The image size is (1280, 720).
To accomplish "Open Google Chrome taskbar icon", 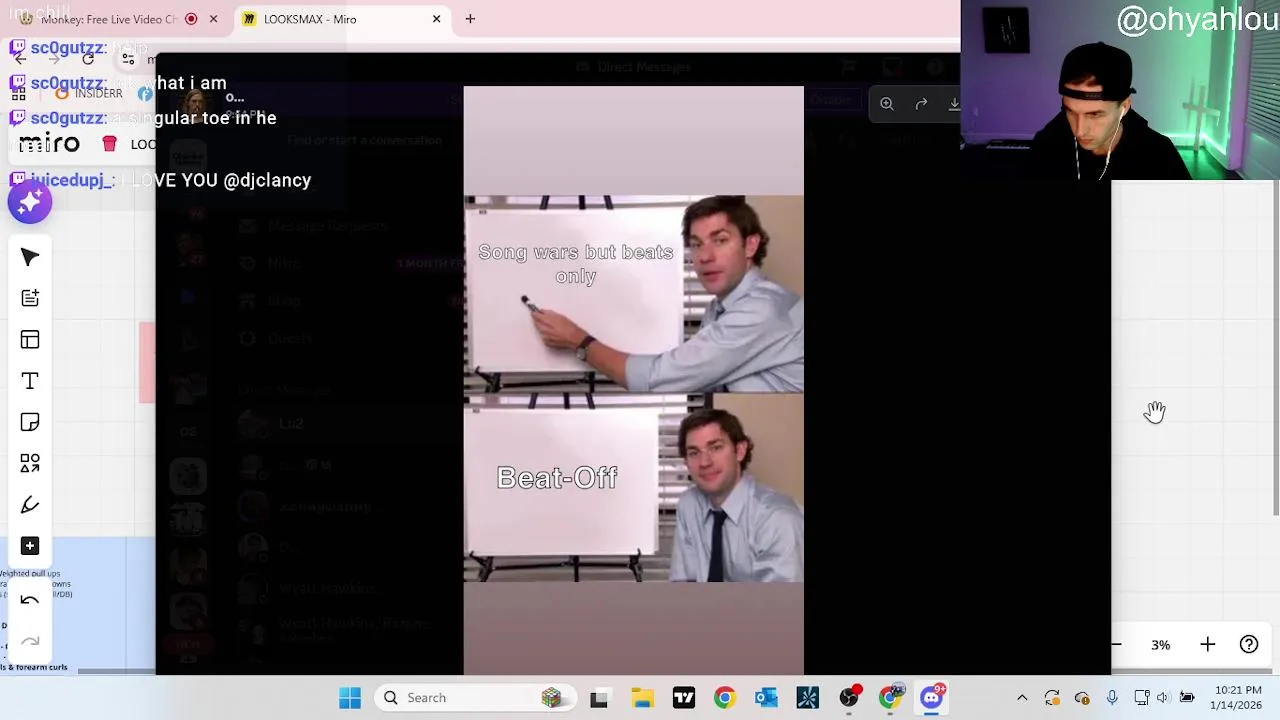I will point(725,698).
